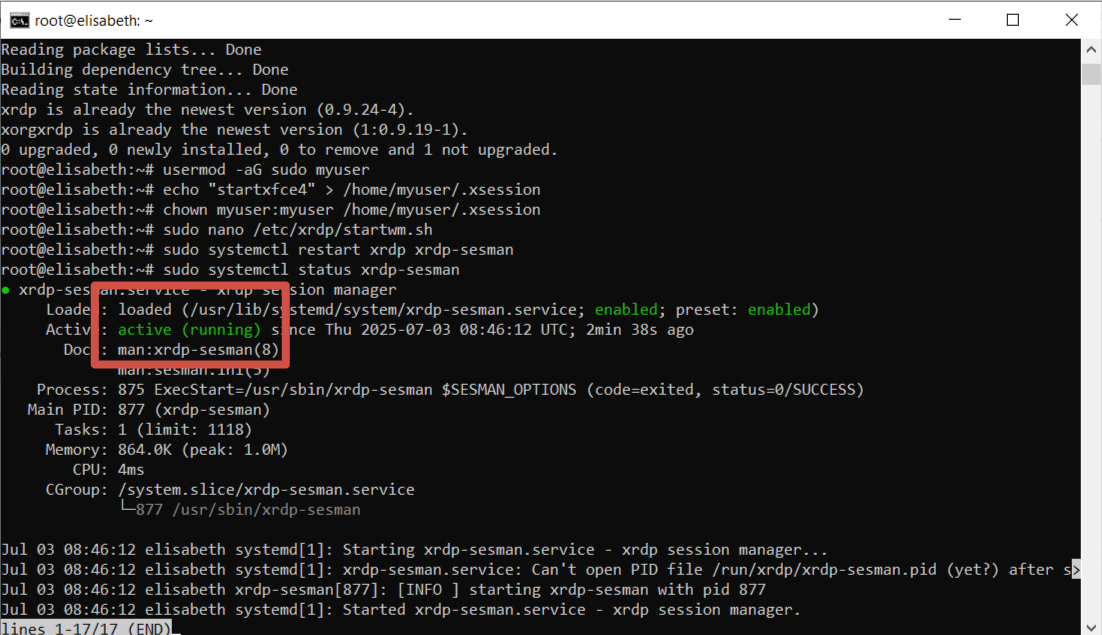This screenshot has height=635, width=1102.
Task: Maximize the root@elisabeth terminal window
Action: [1012, 20]
